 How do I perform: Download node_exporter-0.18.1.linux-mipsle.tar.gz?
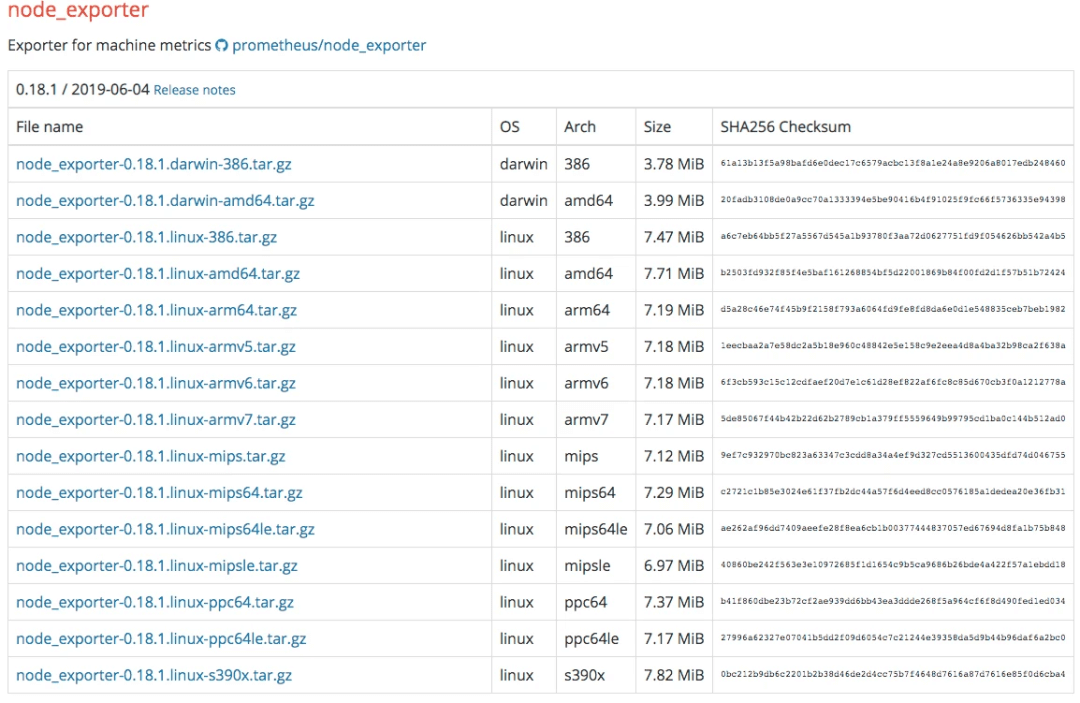pos(157,566)
